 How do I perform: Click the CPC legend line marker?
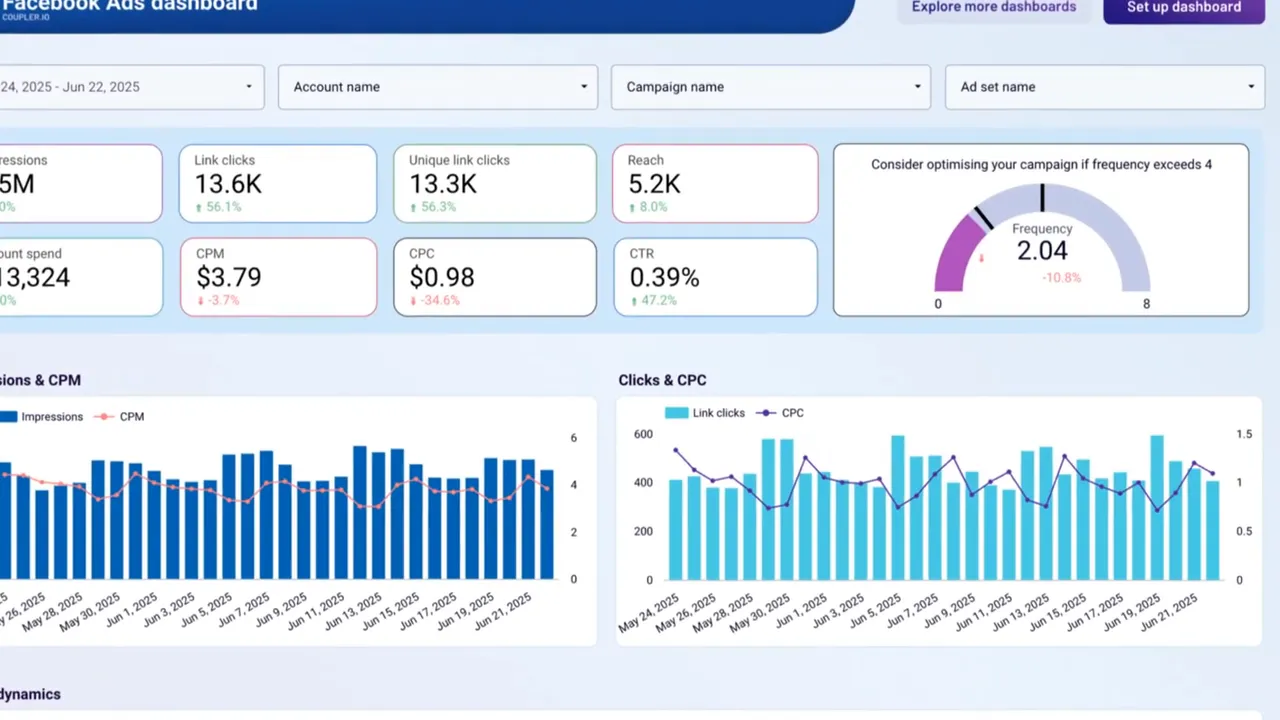767,413
